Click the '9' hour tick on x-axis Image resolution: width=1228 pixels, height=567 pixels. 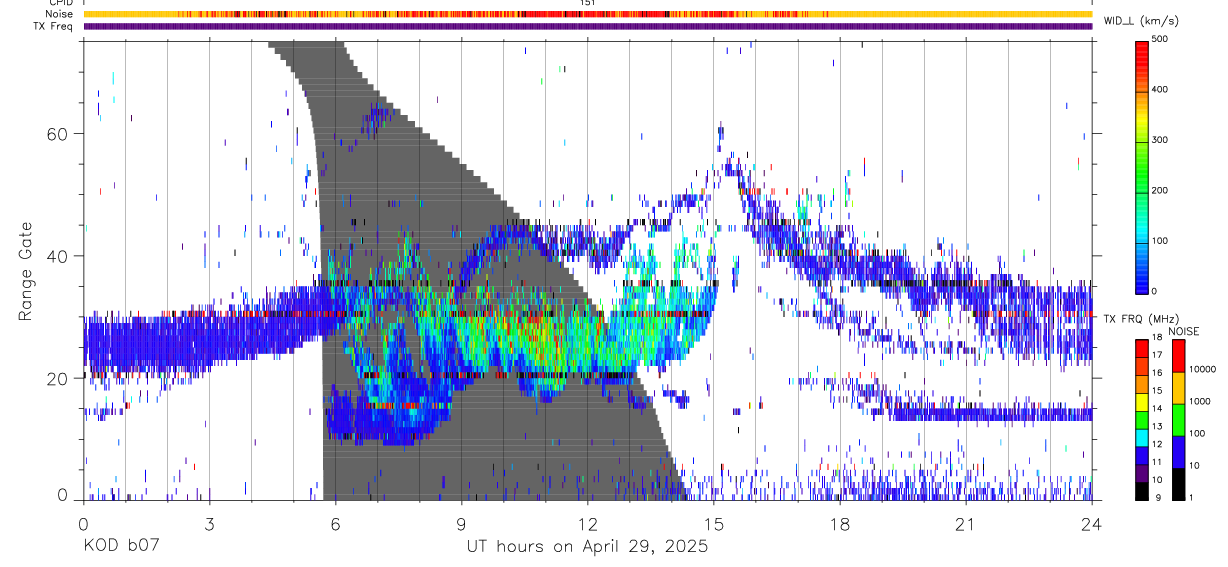coord(462,523)
